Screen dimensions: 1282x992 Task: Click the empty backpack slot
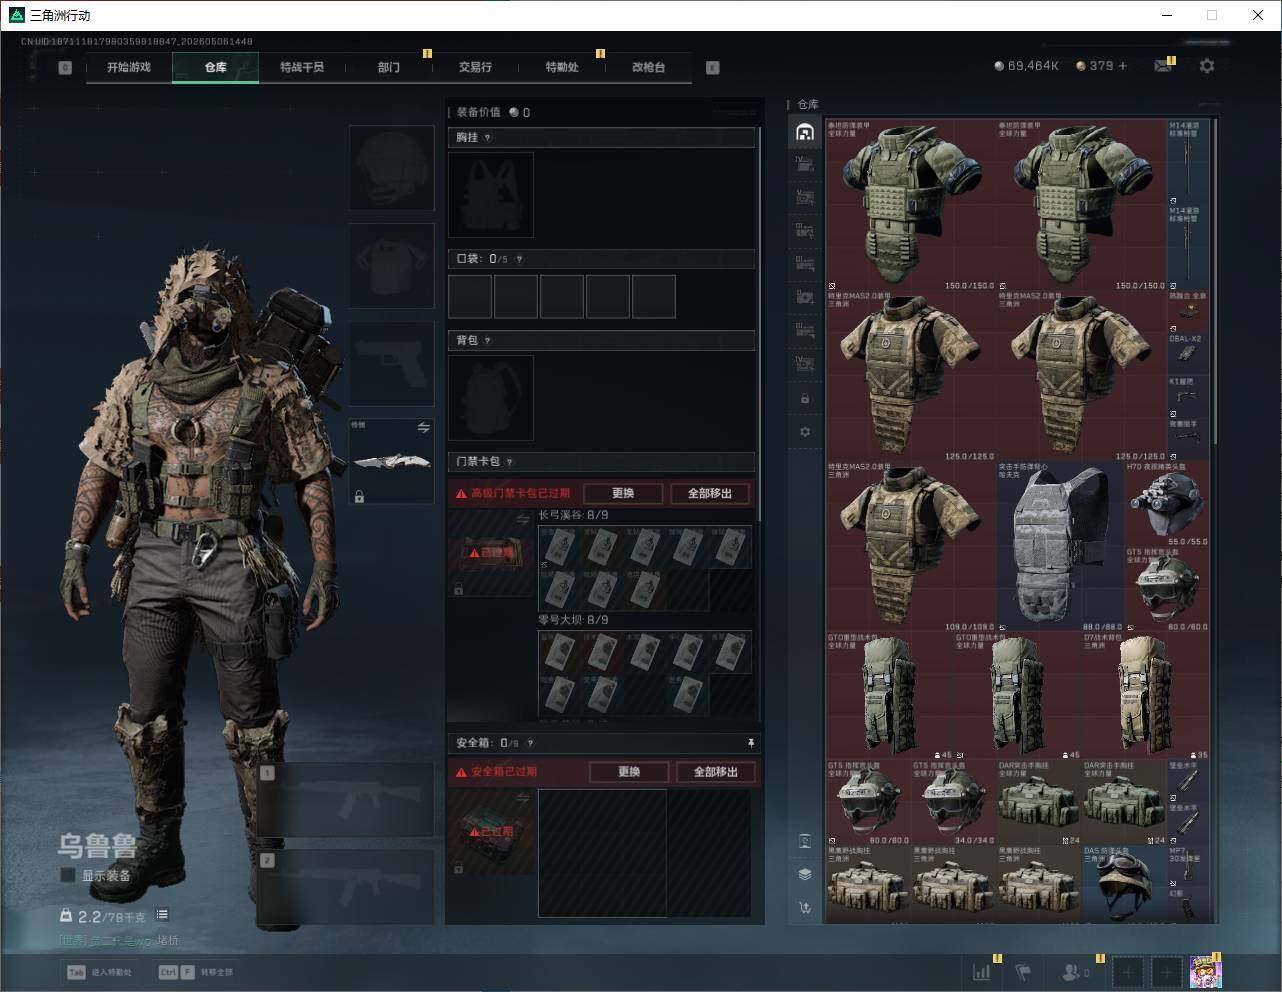click(491, 398)
